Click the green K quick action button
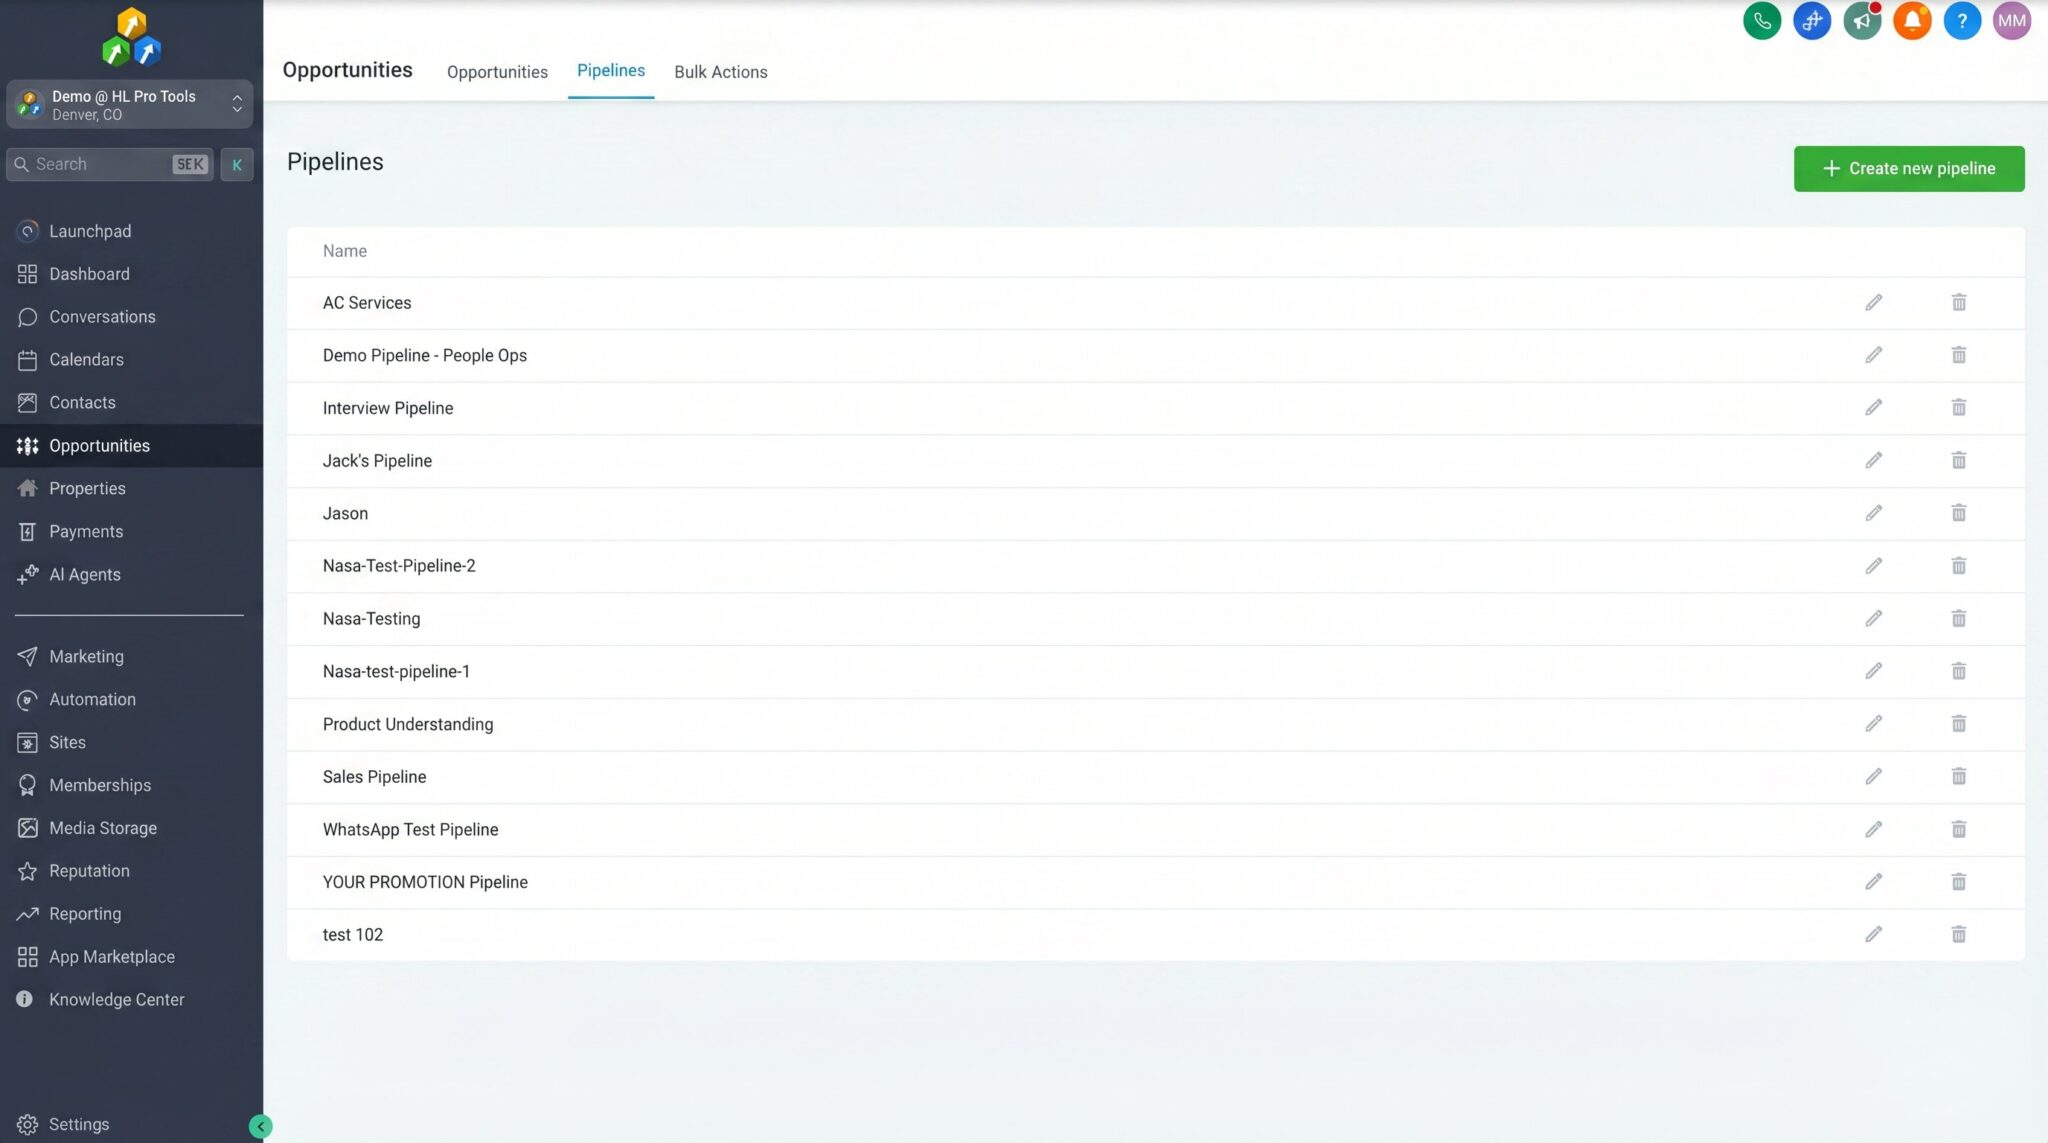Screen dimensions: 2048x1143 (237, 165)
